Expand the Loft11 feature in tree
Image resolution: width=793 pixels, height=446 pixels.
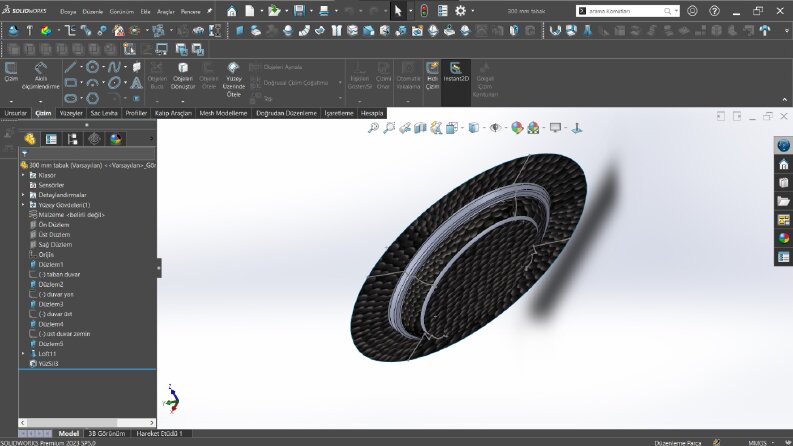click(x=23, y=353)
